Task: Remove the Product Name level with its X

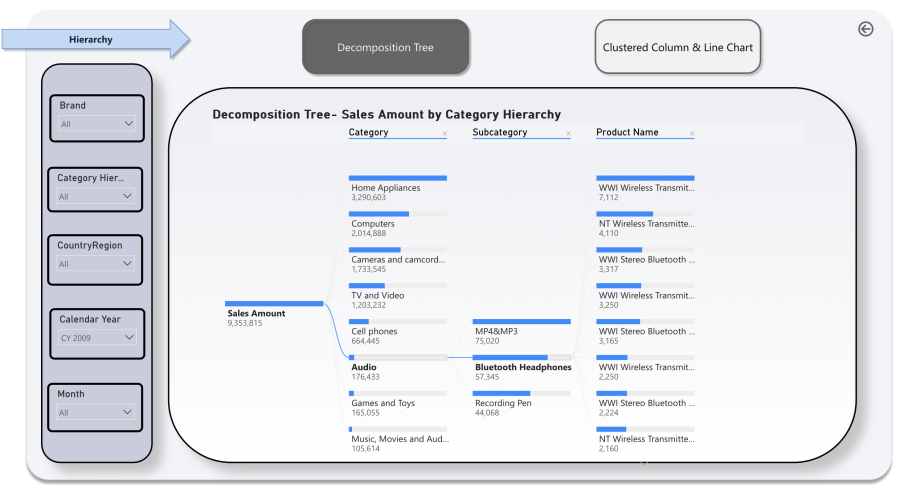Action: (x=691, y=133)
